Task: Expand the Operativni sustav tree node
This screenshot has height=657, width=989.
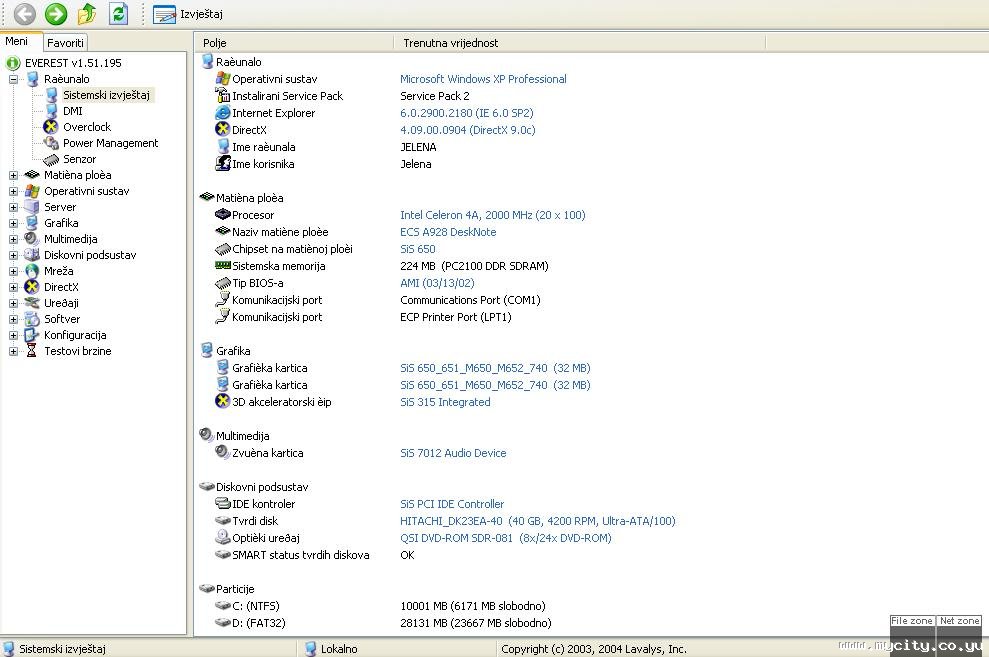Action: (14, 191)
